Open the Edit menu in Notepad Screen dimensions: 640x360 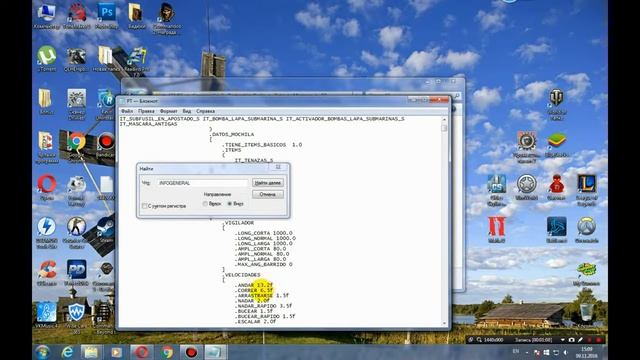pyautogui.click(x=146, y=111)
